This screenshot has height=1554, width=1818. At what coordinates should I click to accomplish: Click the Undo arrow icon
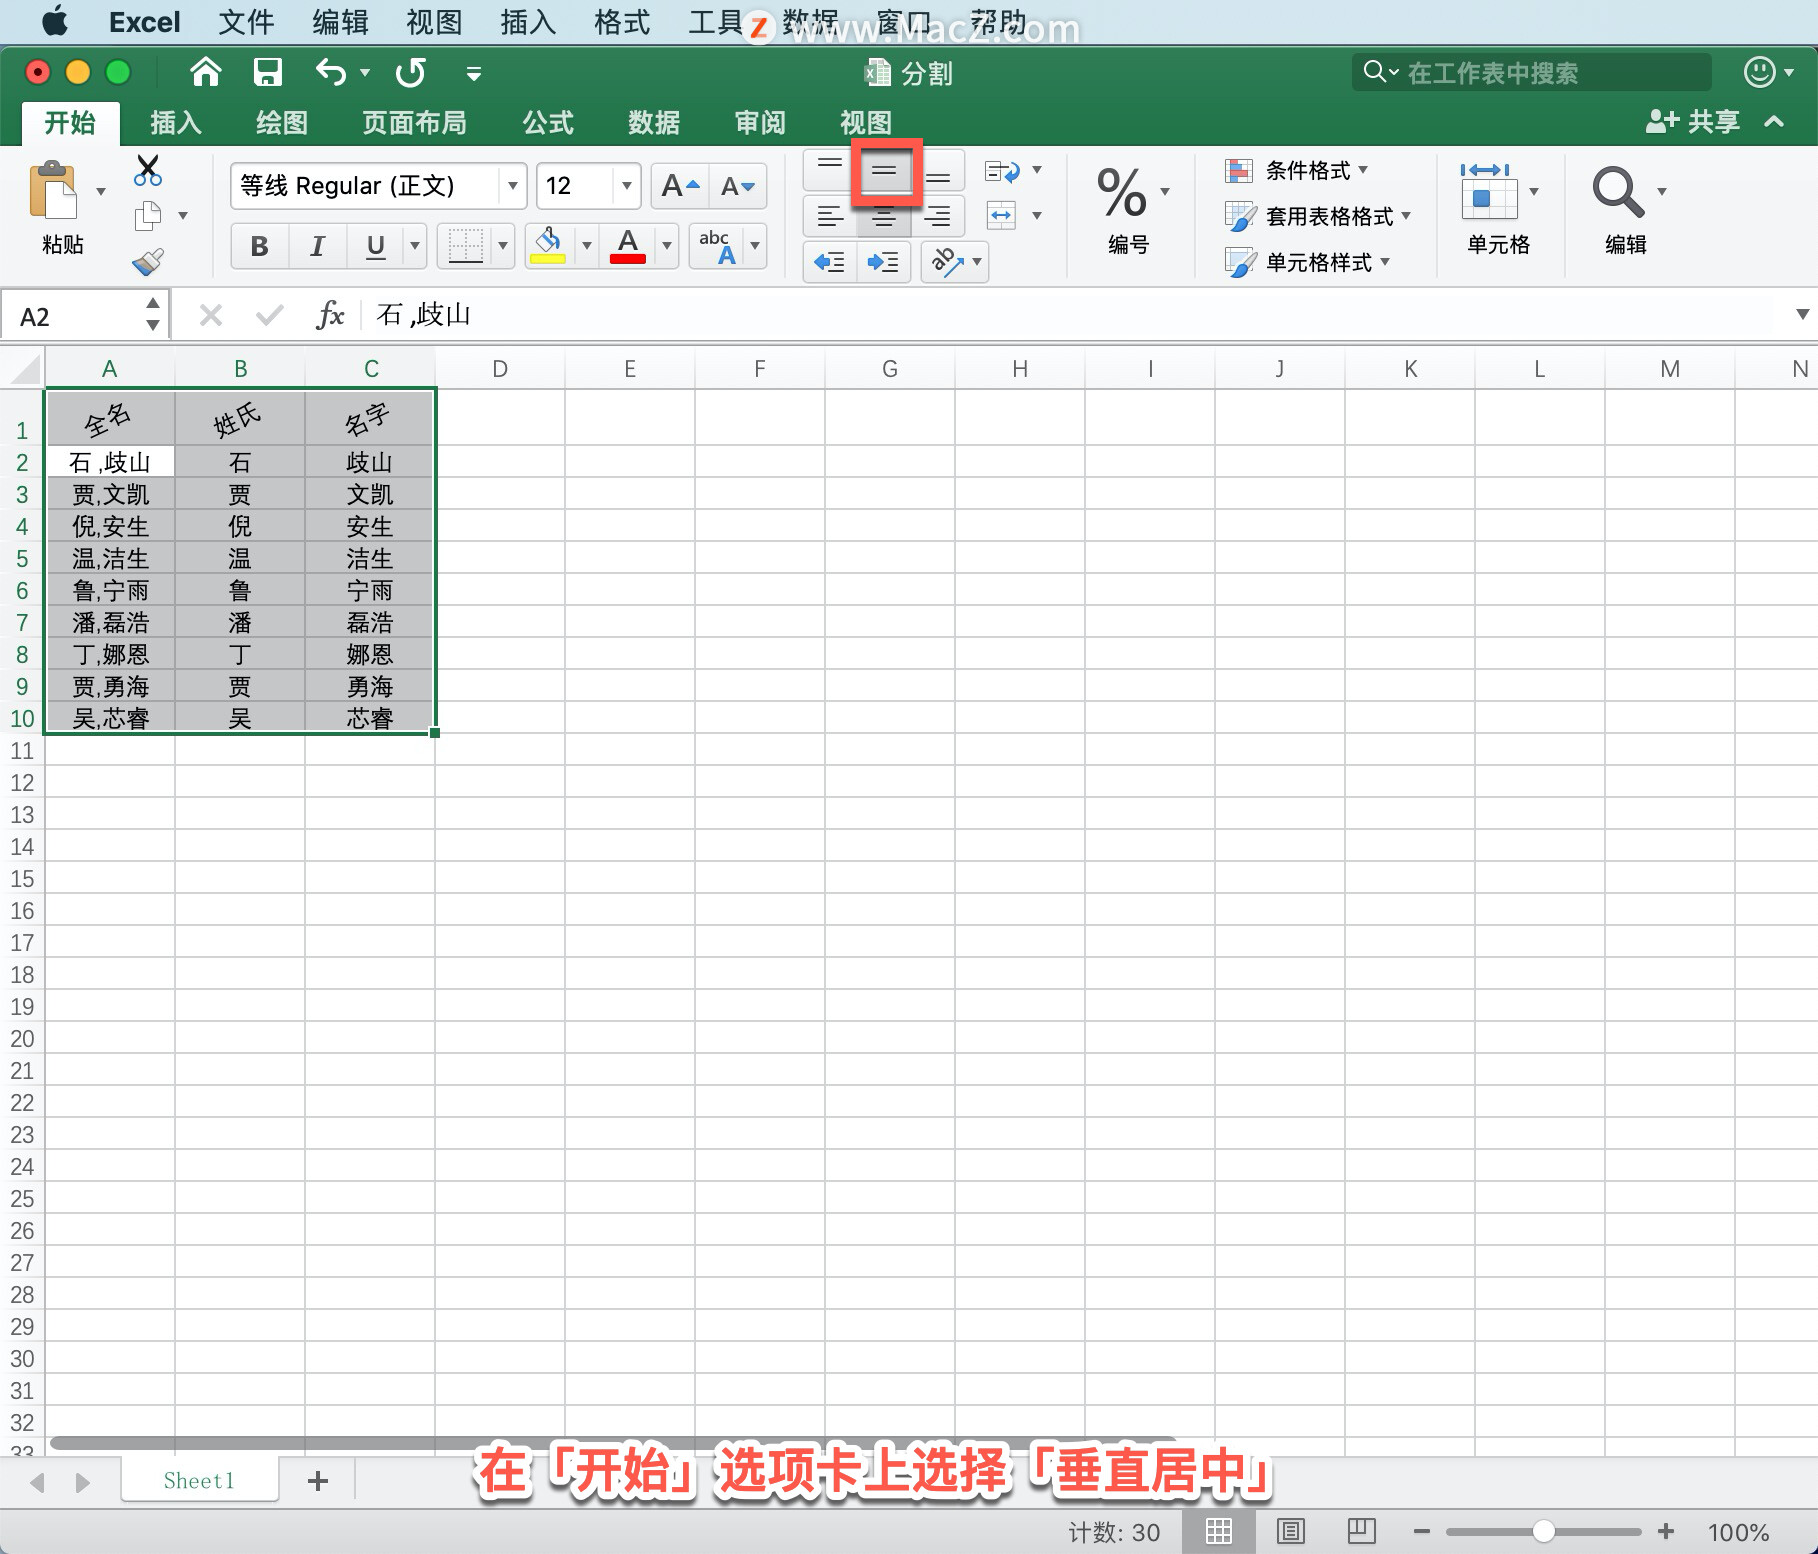(x=331, y=72)
